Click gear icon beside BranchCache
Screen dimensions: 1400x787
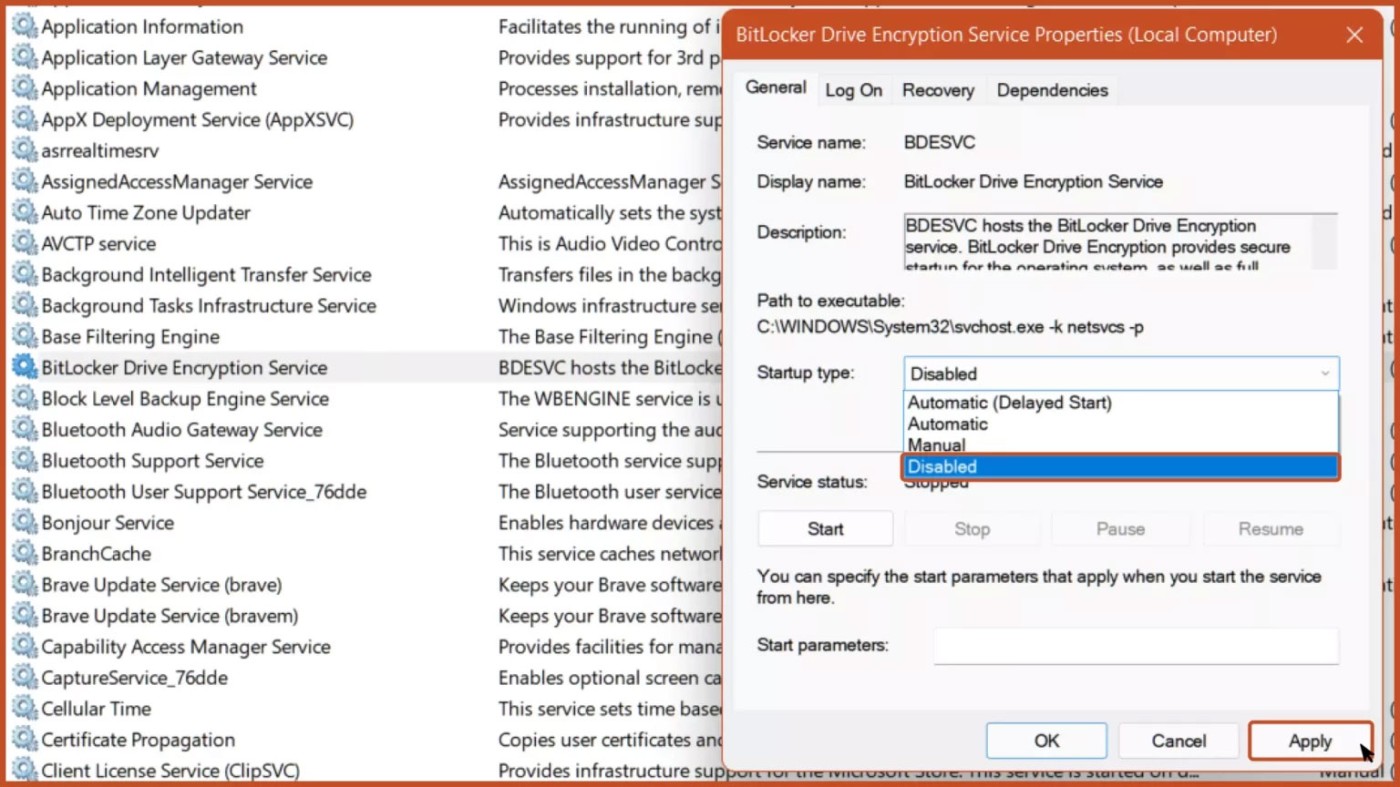(24, 553)
